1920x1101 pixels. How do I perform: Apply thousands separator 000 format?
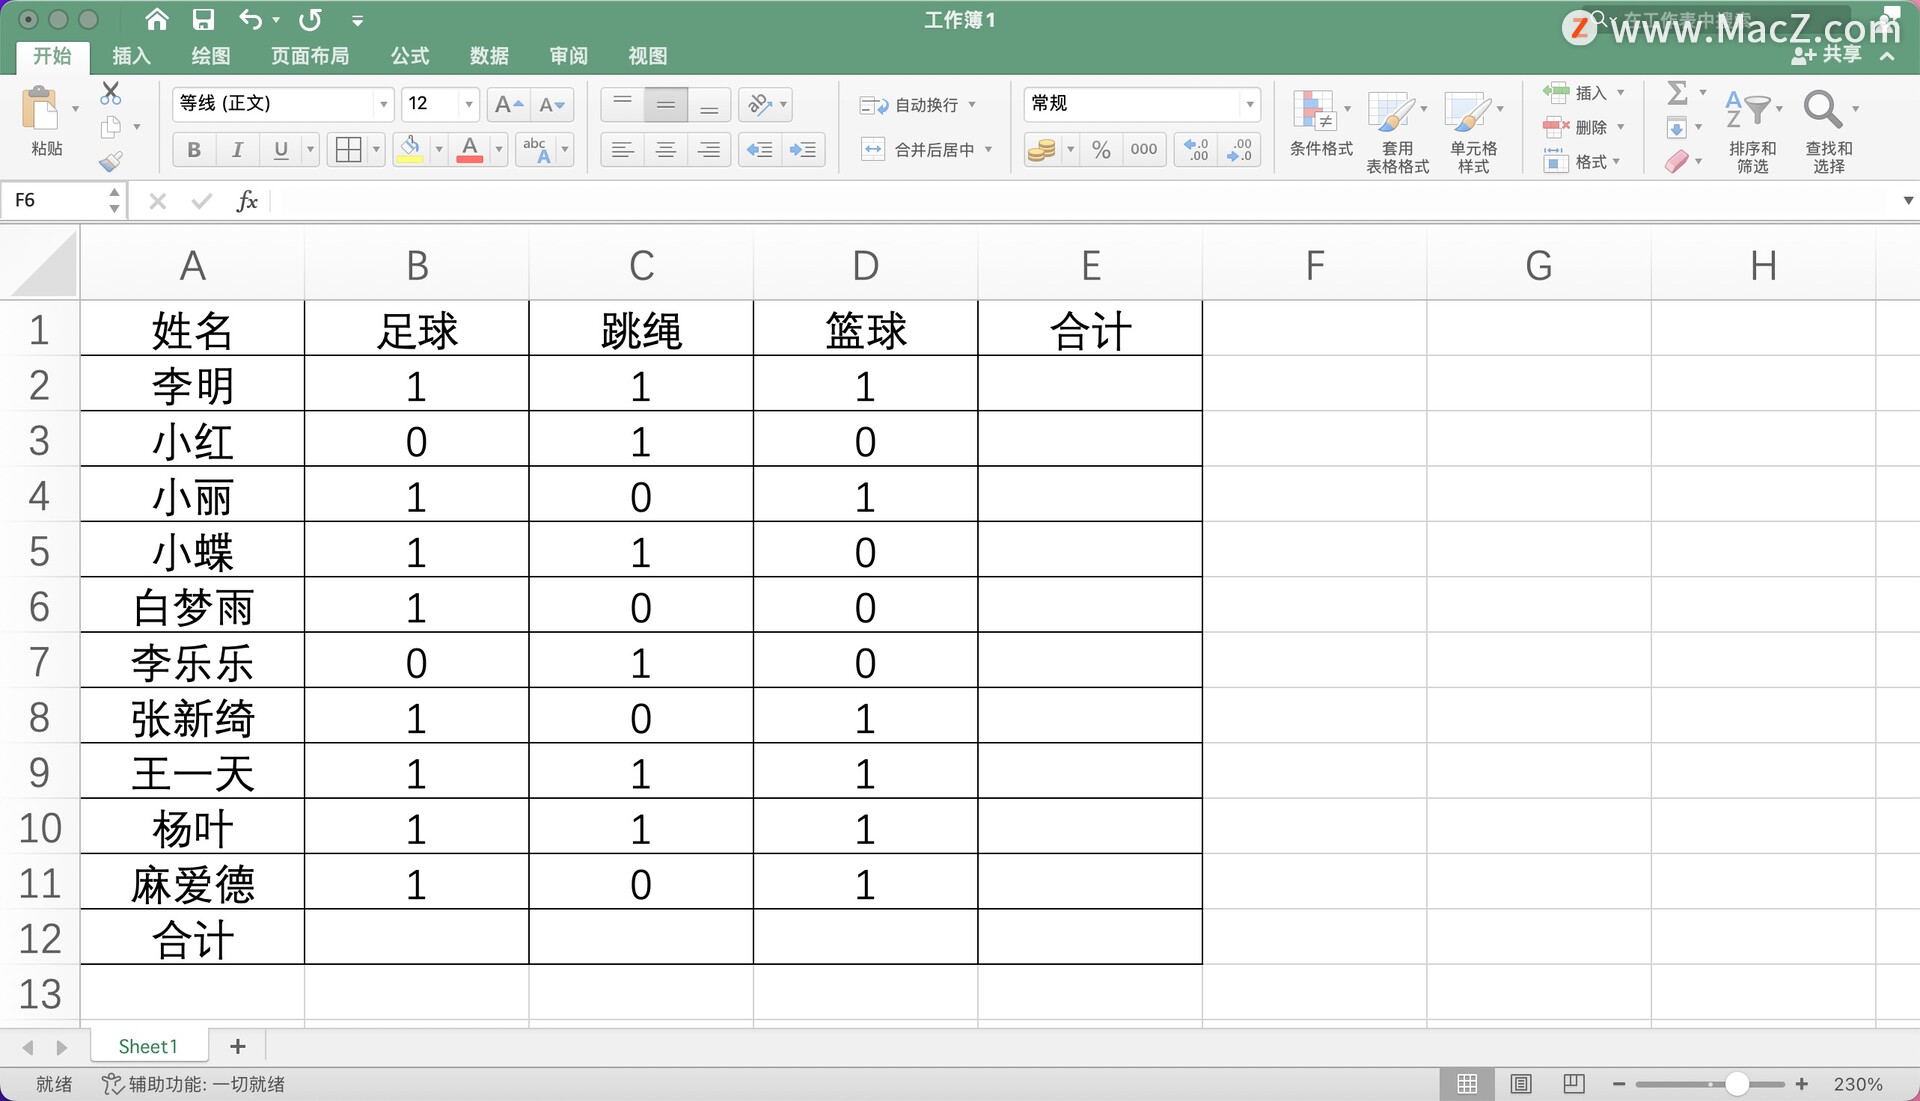coord(1144,150)
